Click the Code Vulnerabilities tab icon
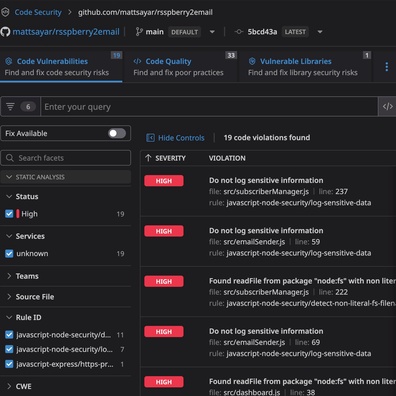The image size is (396, 396). coord(9,61)
